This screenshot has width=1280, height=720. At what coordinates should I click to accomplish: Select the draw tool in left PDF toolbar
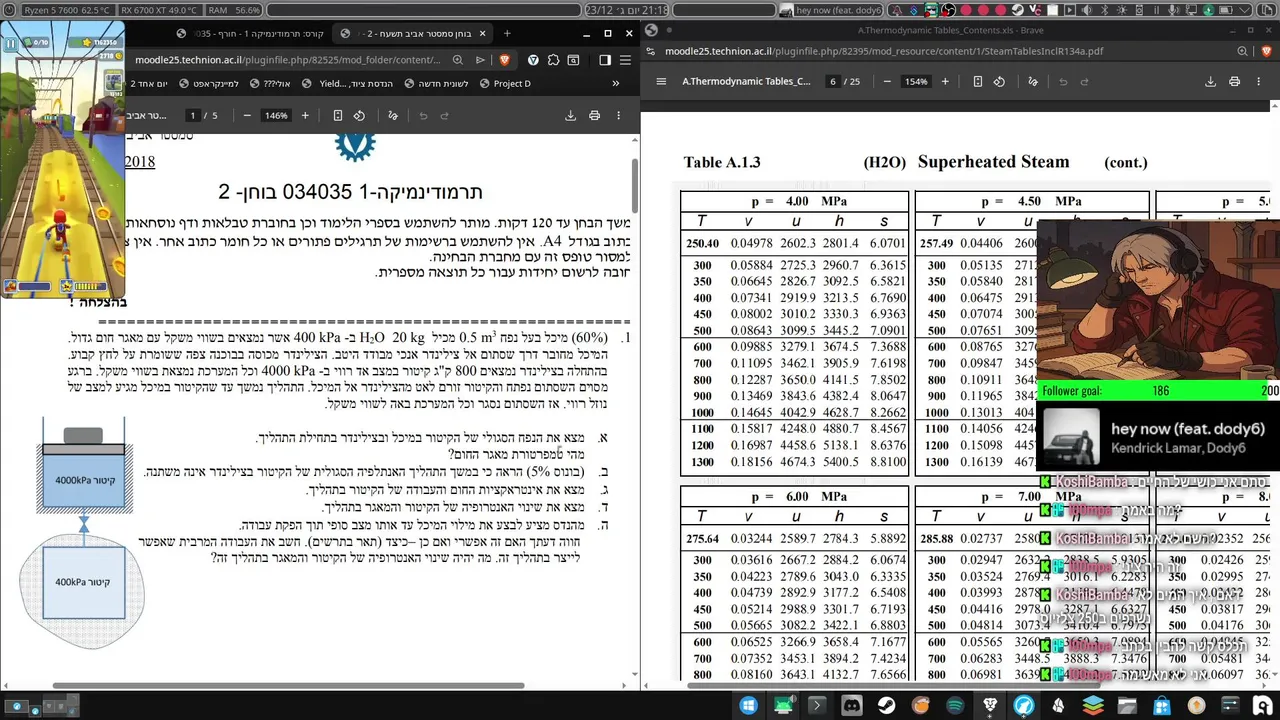point(392,116)
